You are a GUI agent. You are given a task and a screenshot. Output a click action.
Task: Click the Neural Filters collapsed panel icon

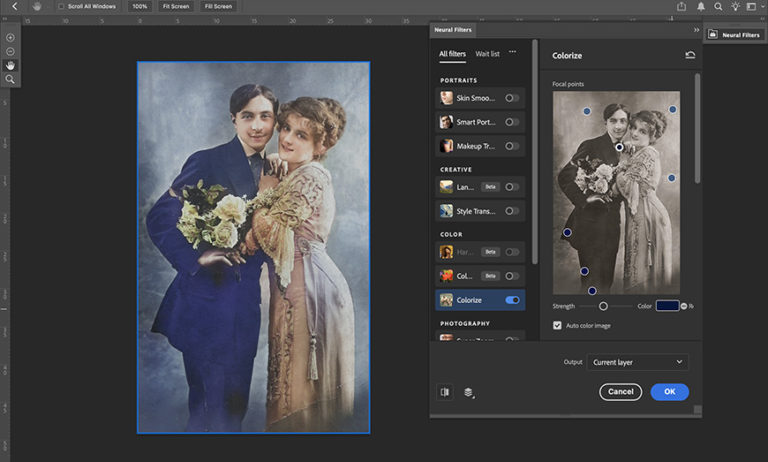(x=713, y=34)
